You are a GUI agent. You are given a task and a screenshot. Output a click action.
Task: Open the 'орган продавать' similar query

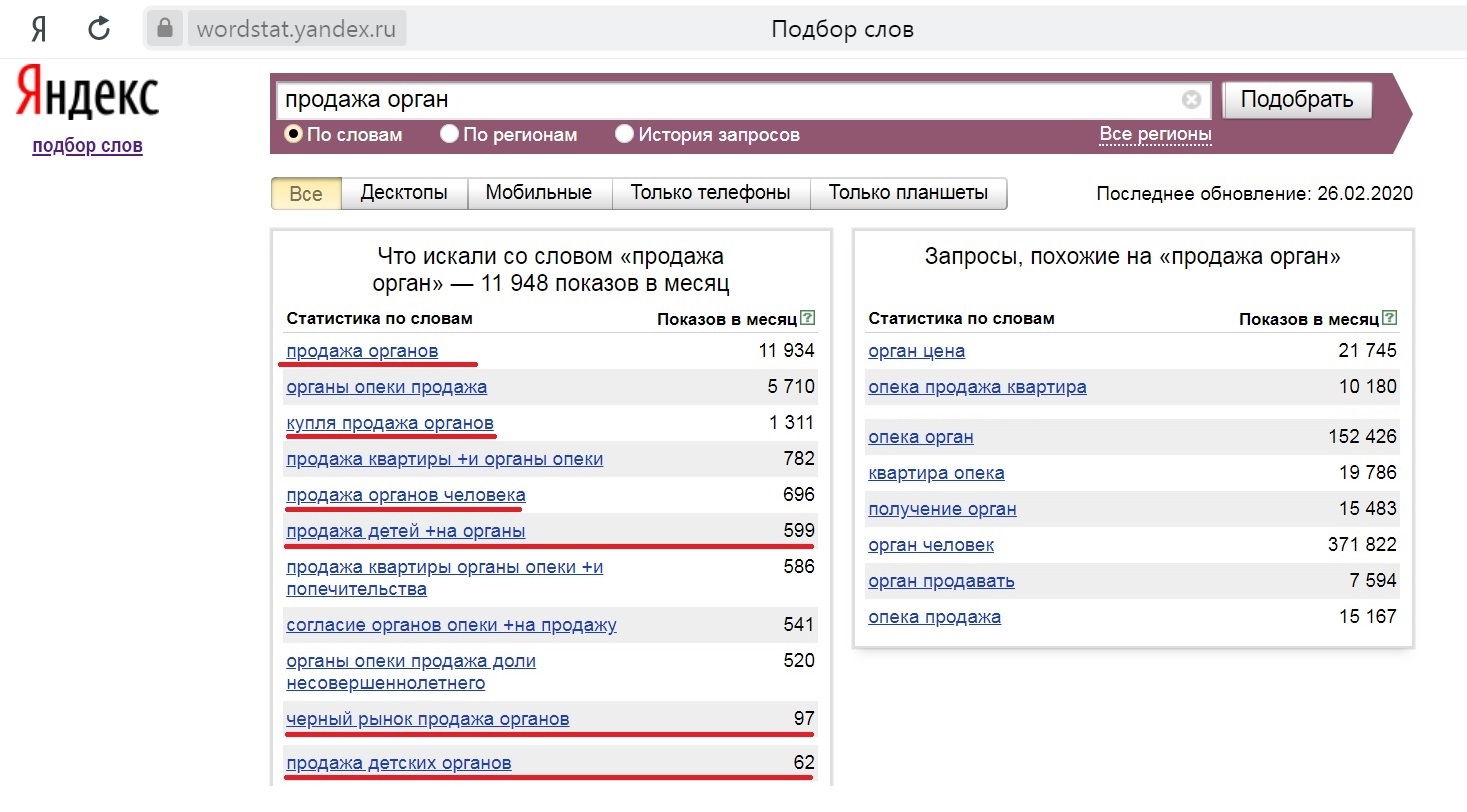941,581
